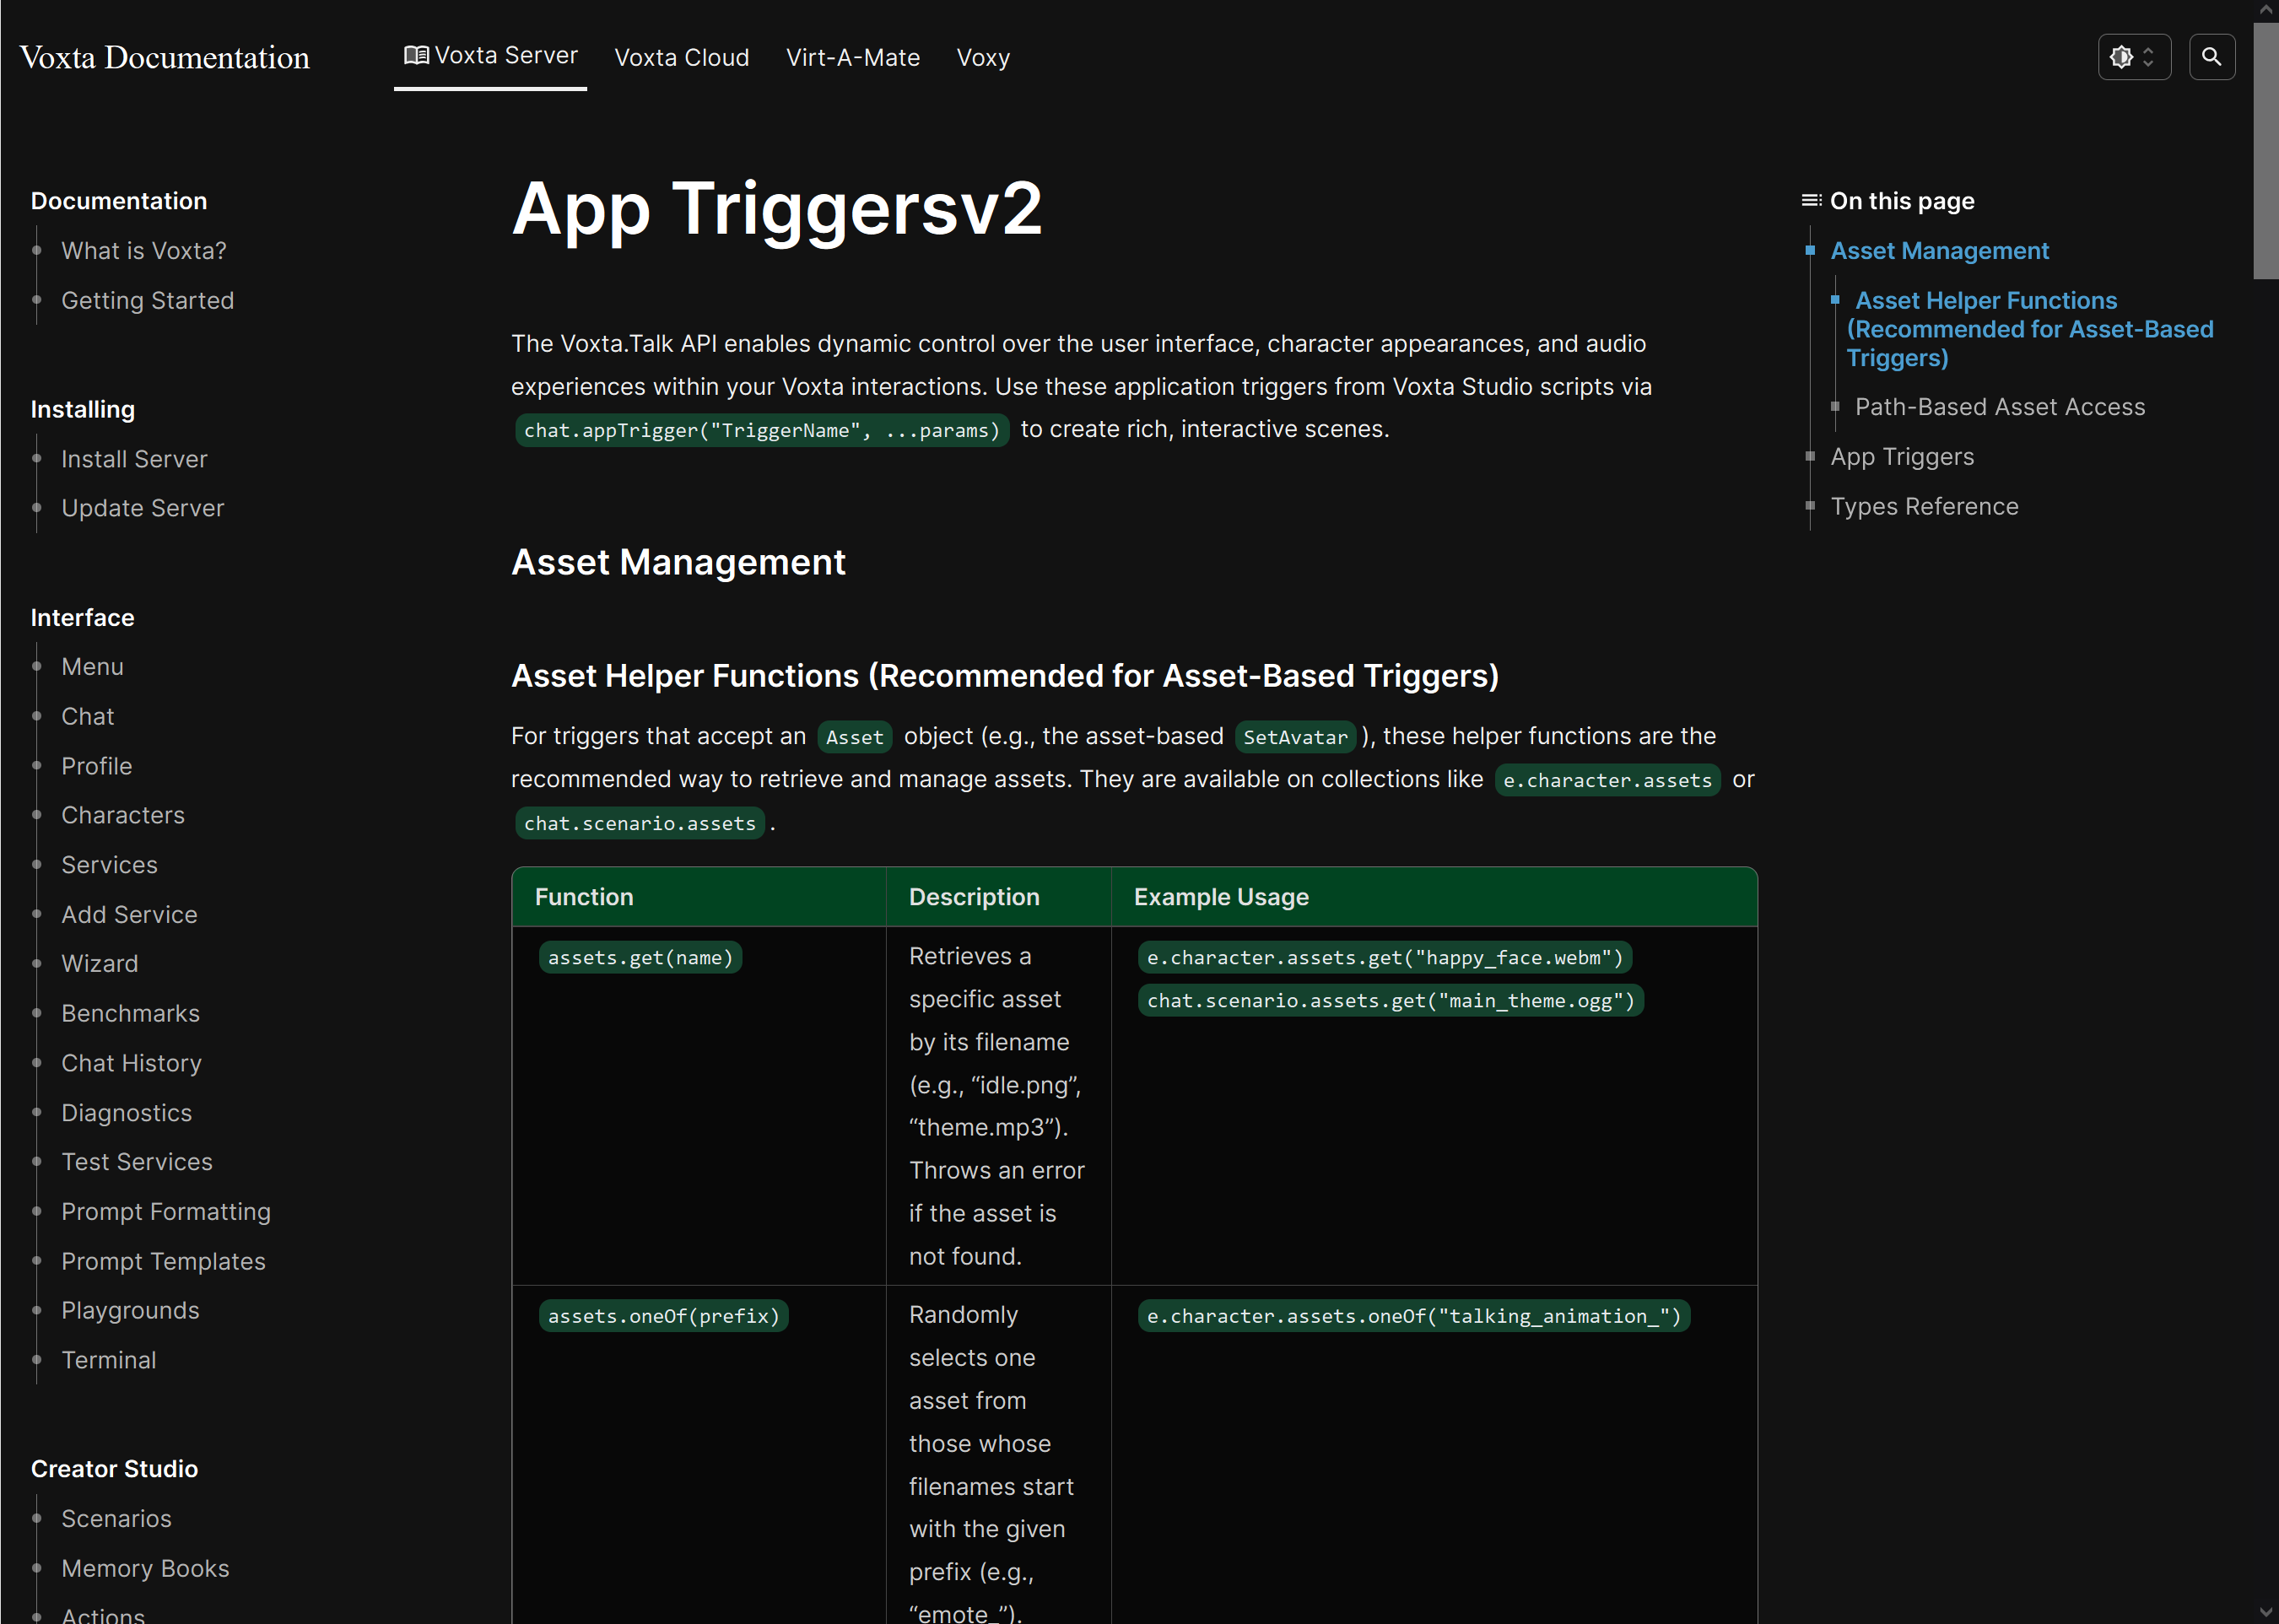Navigate to Chat History page
This screenshot has width=2279, height=1624.
(131, 1063)
